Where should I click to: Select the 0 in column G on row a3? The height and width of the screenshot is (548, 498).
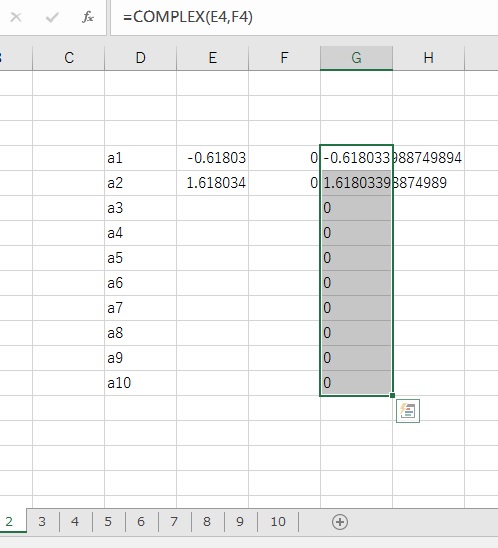pyautogui.click(x=356, y=208)
